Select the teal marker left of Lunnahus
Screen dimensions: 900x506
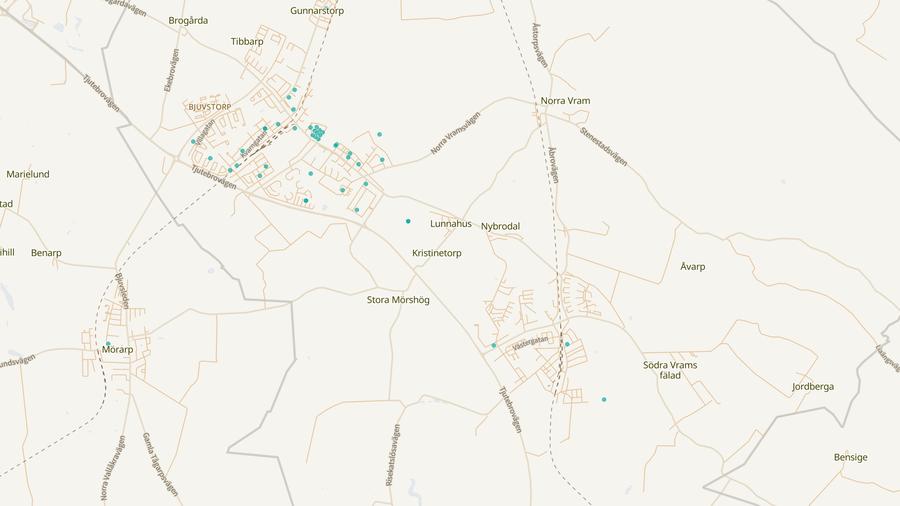tap(408, 221)
